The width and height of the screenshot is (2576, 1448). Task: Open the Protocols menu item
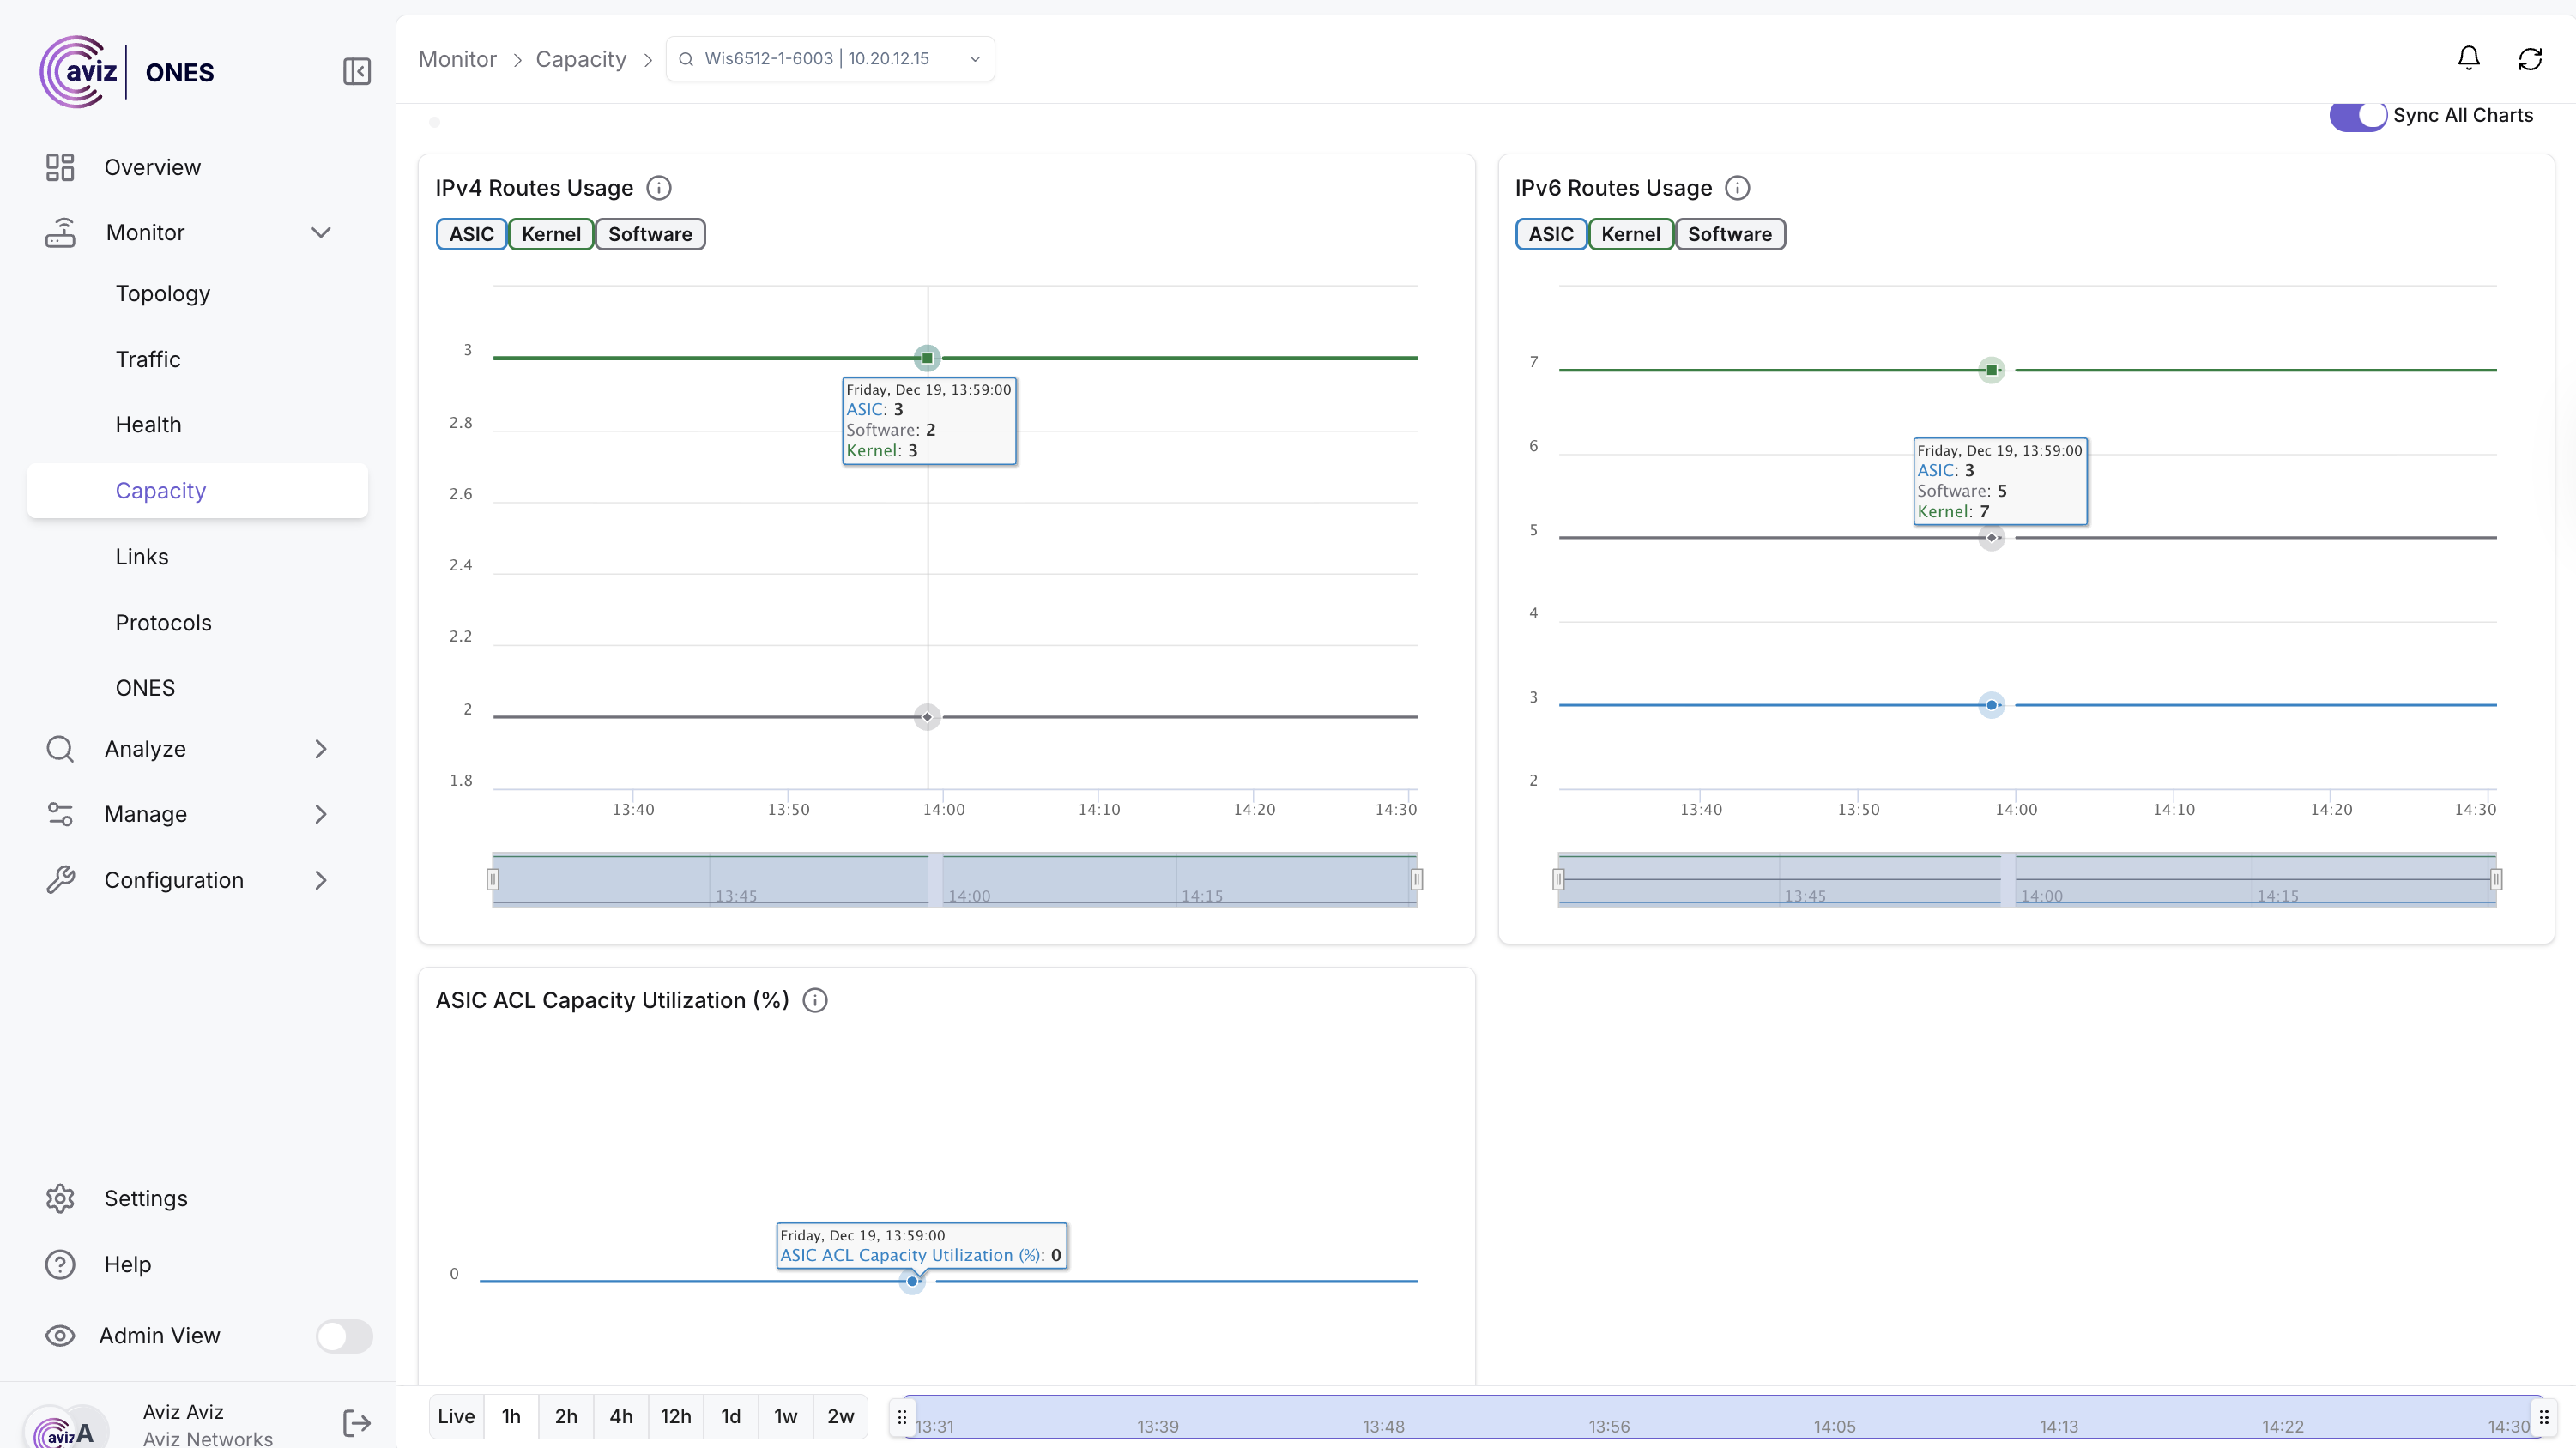(x=163, y=622)
